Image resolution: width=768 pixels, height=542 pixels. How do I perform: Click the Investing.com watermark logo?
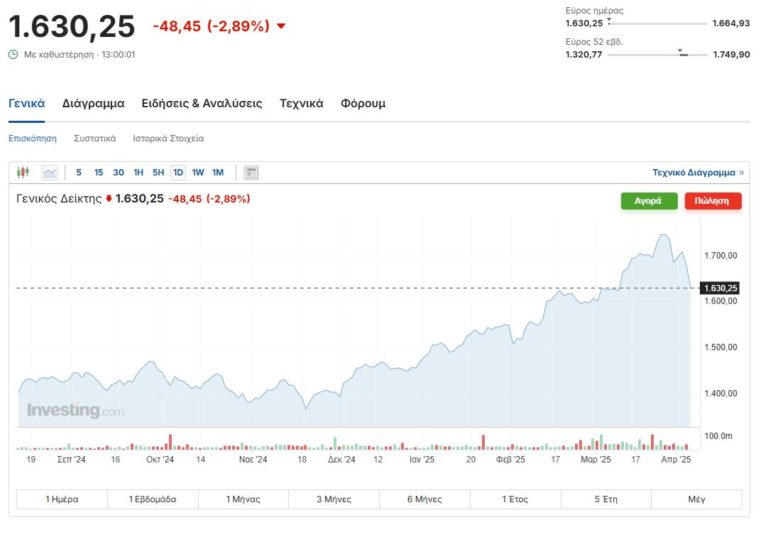coord(75,410)
